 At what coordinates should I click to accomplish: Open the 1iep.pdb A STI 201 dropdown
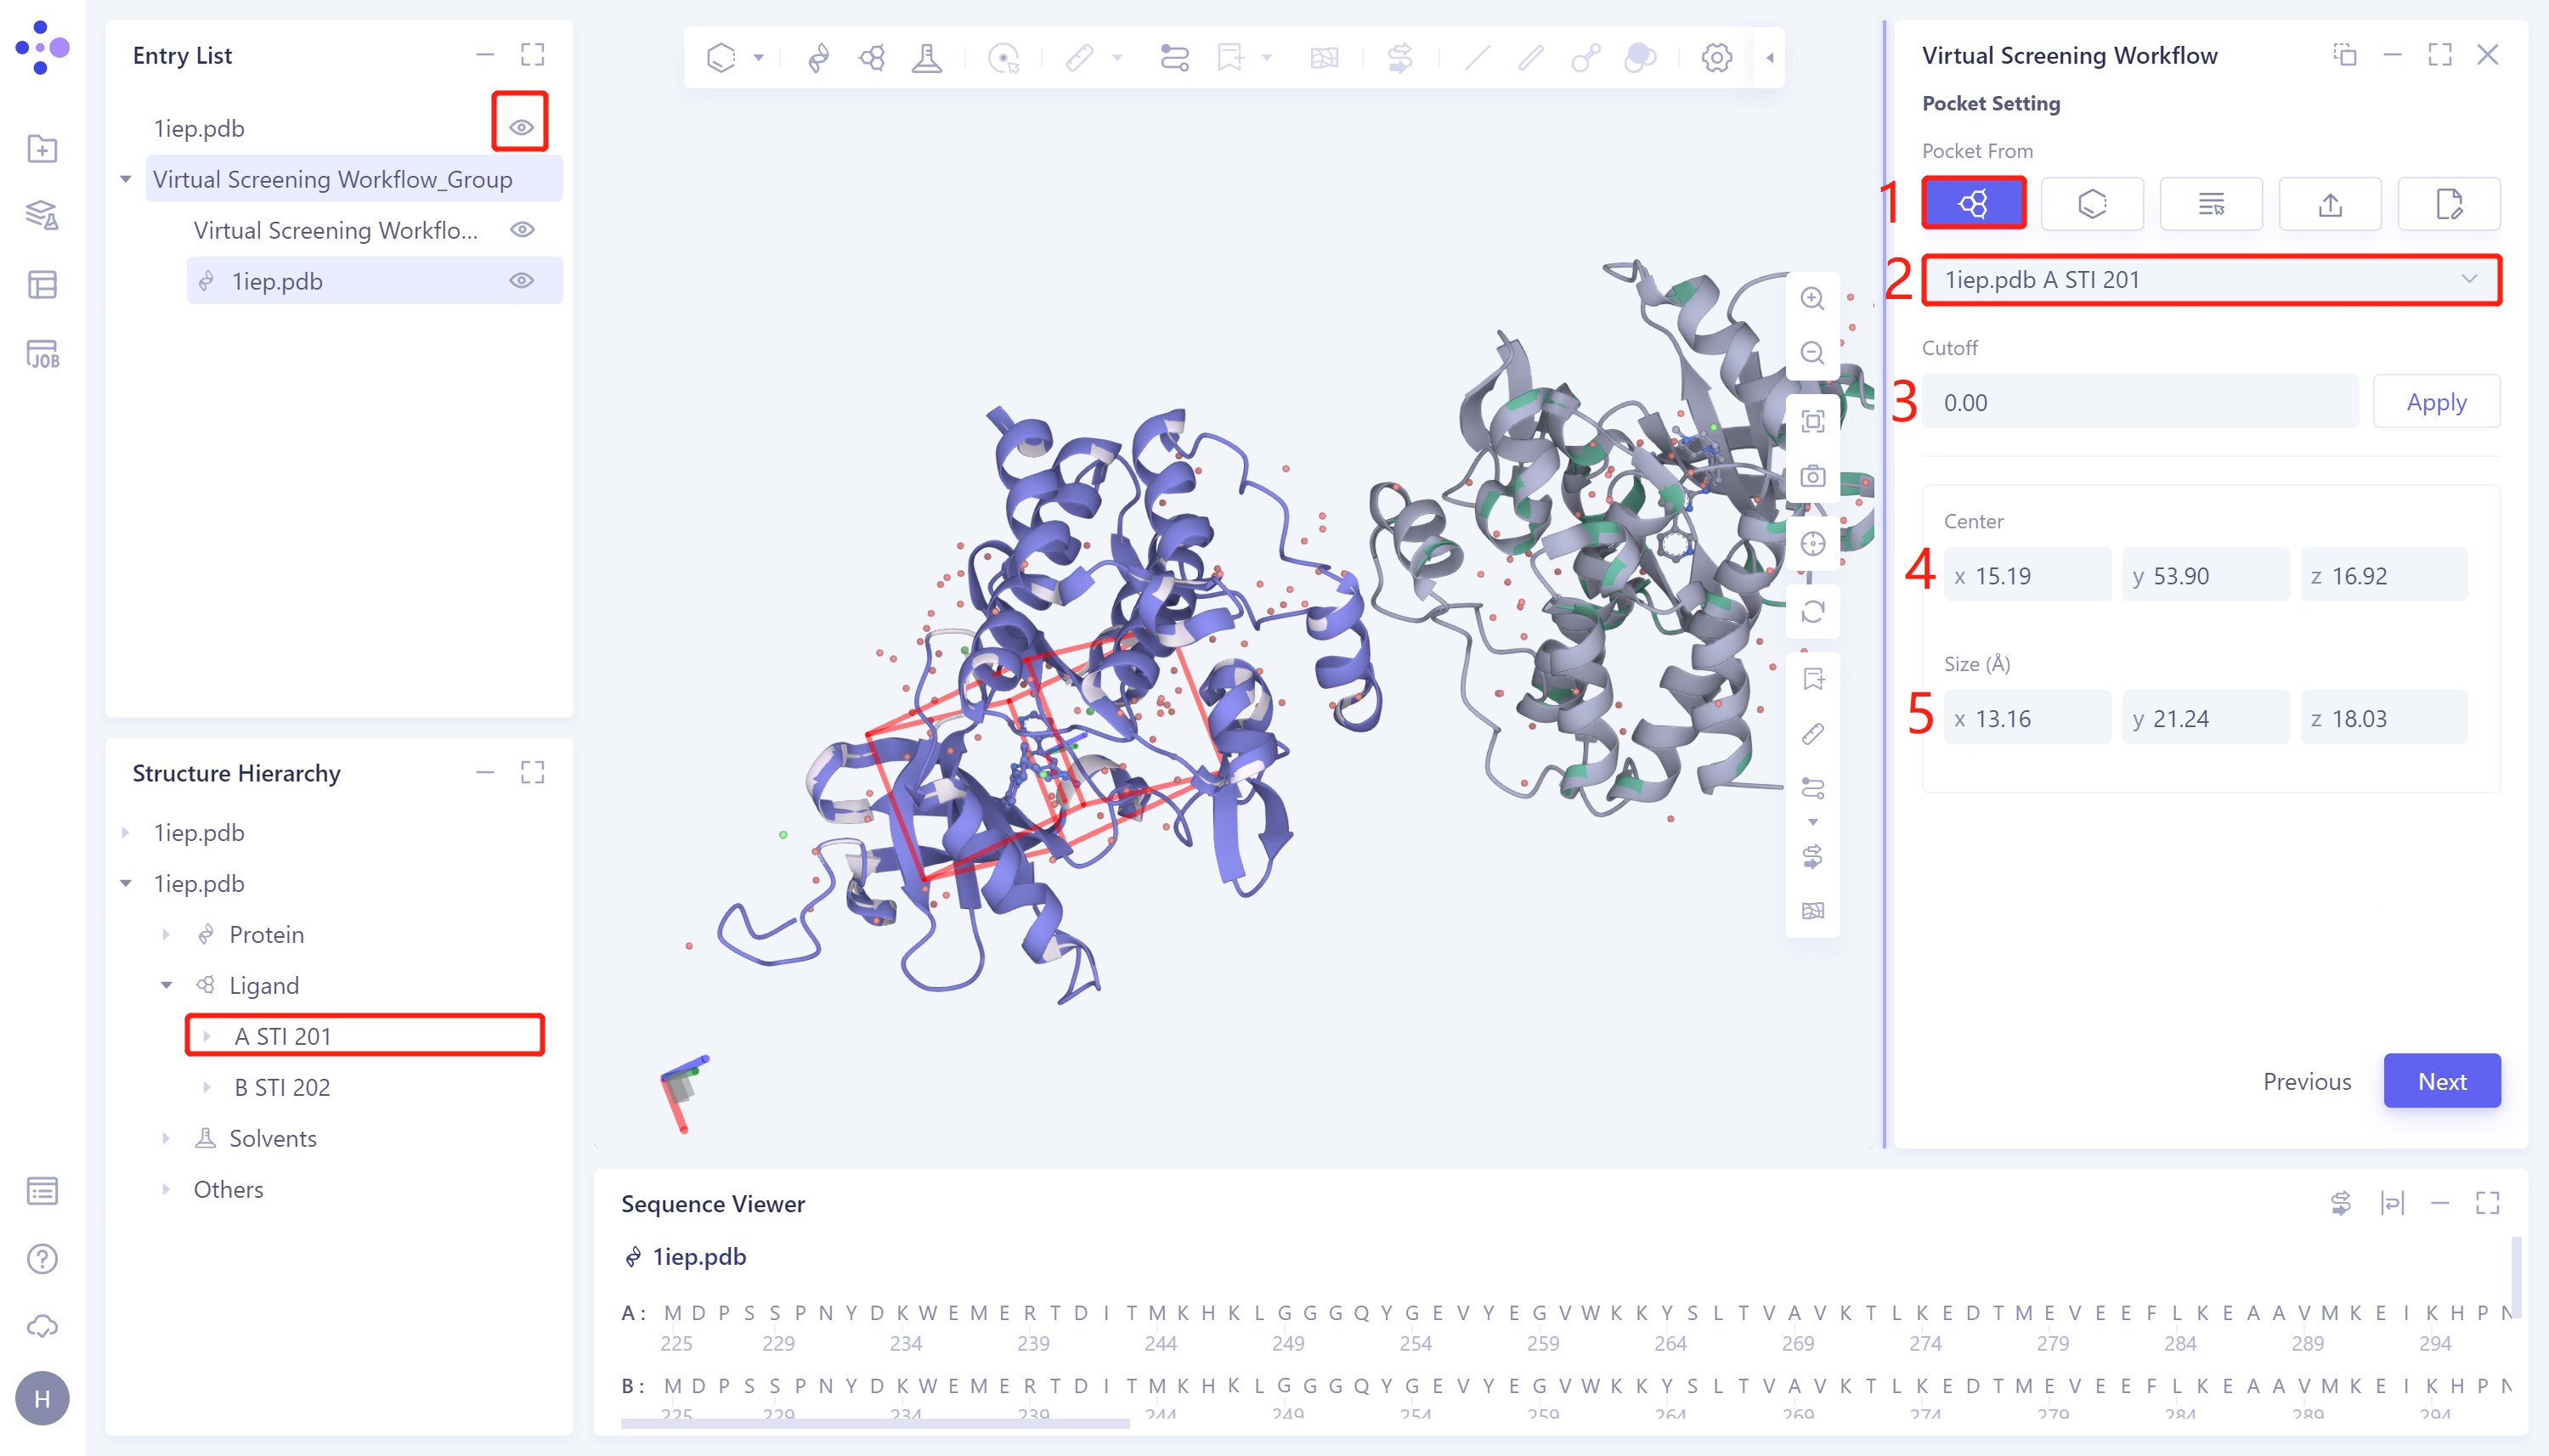2211,279
